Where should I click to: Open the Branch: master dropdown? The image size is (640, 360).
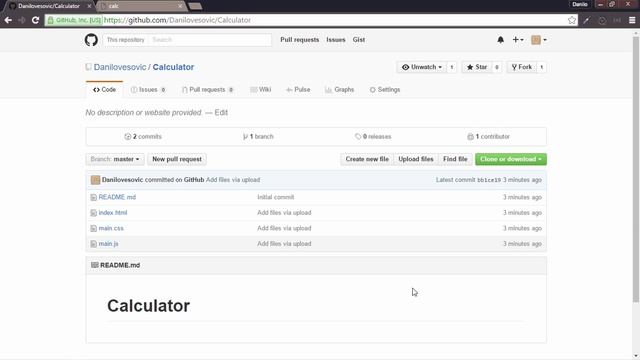pyautogui.click(x=115, y=159)
